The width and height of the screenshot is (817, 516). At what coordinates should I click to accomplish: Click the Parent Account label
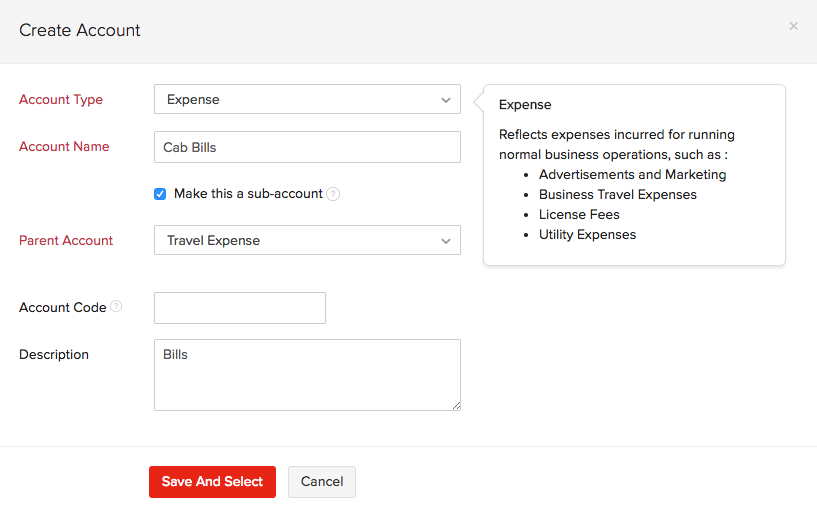pos(66,241)
